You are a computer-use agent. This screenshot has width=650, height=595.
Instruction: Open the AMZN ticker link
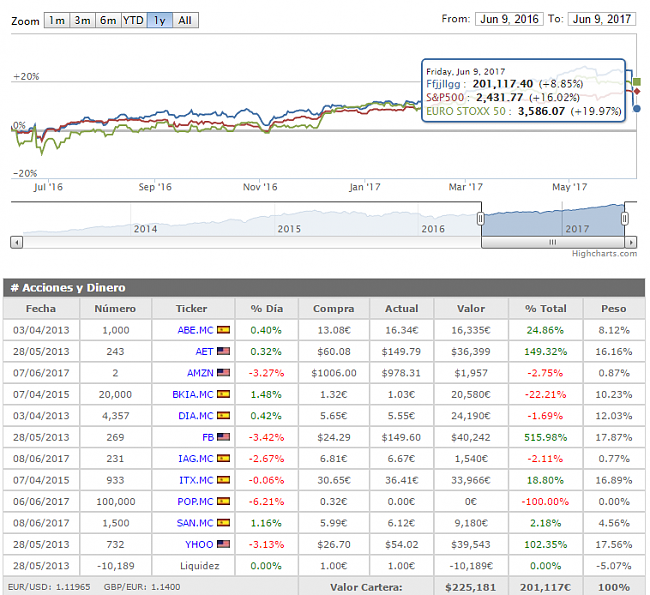click(200, 373)
